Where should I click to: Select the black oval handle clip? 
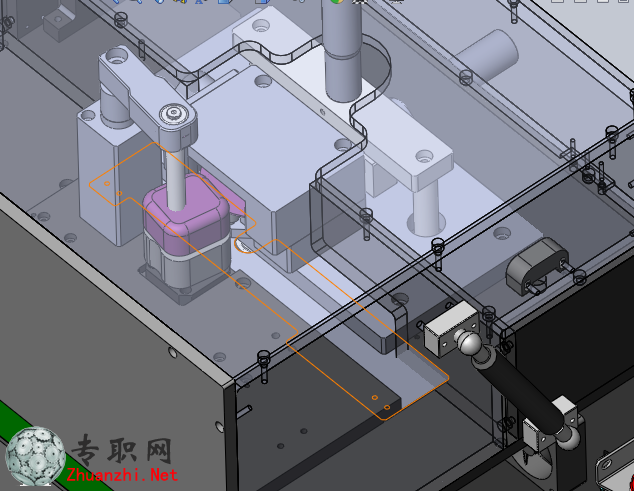pos(538,265)
